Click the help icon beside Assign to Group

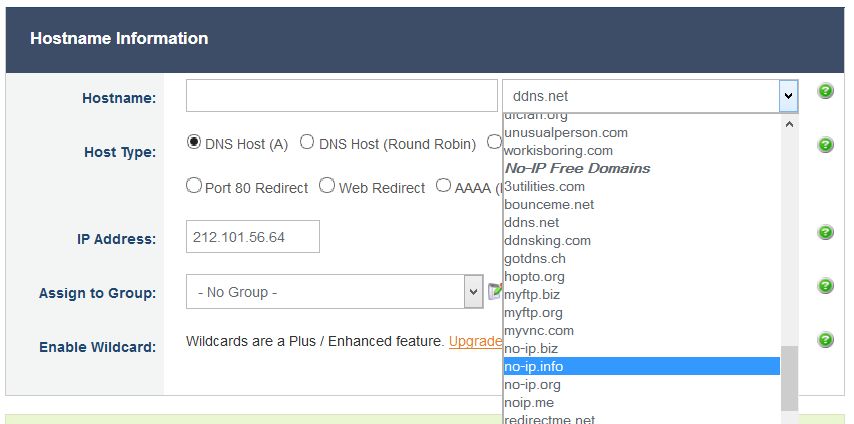tap(825, 286)
